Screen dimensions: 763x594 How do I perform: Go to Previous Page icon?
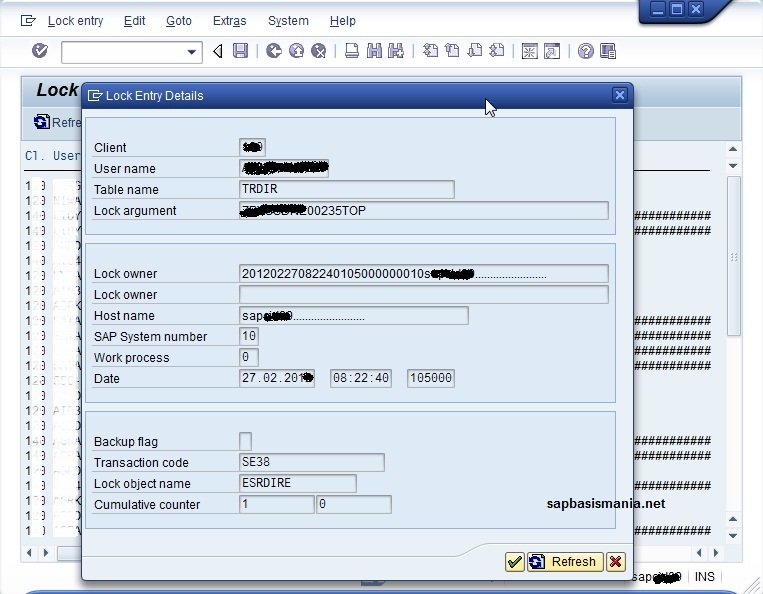(453, 51)
